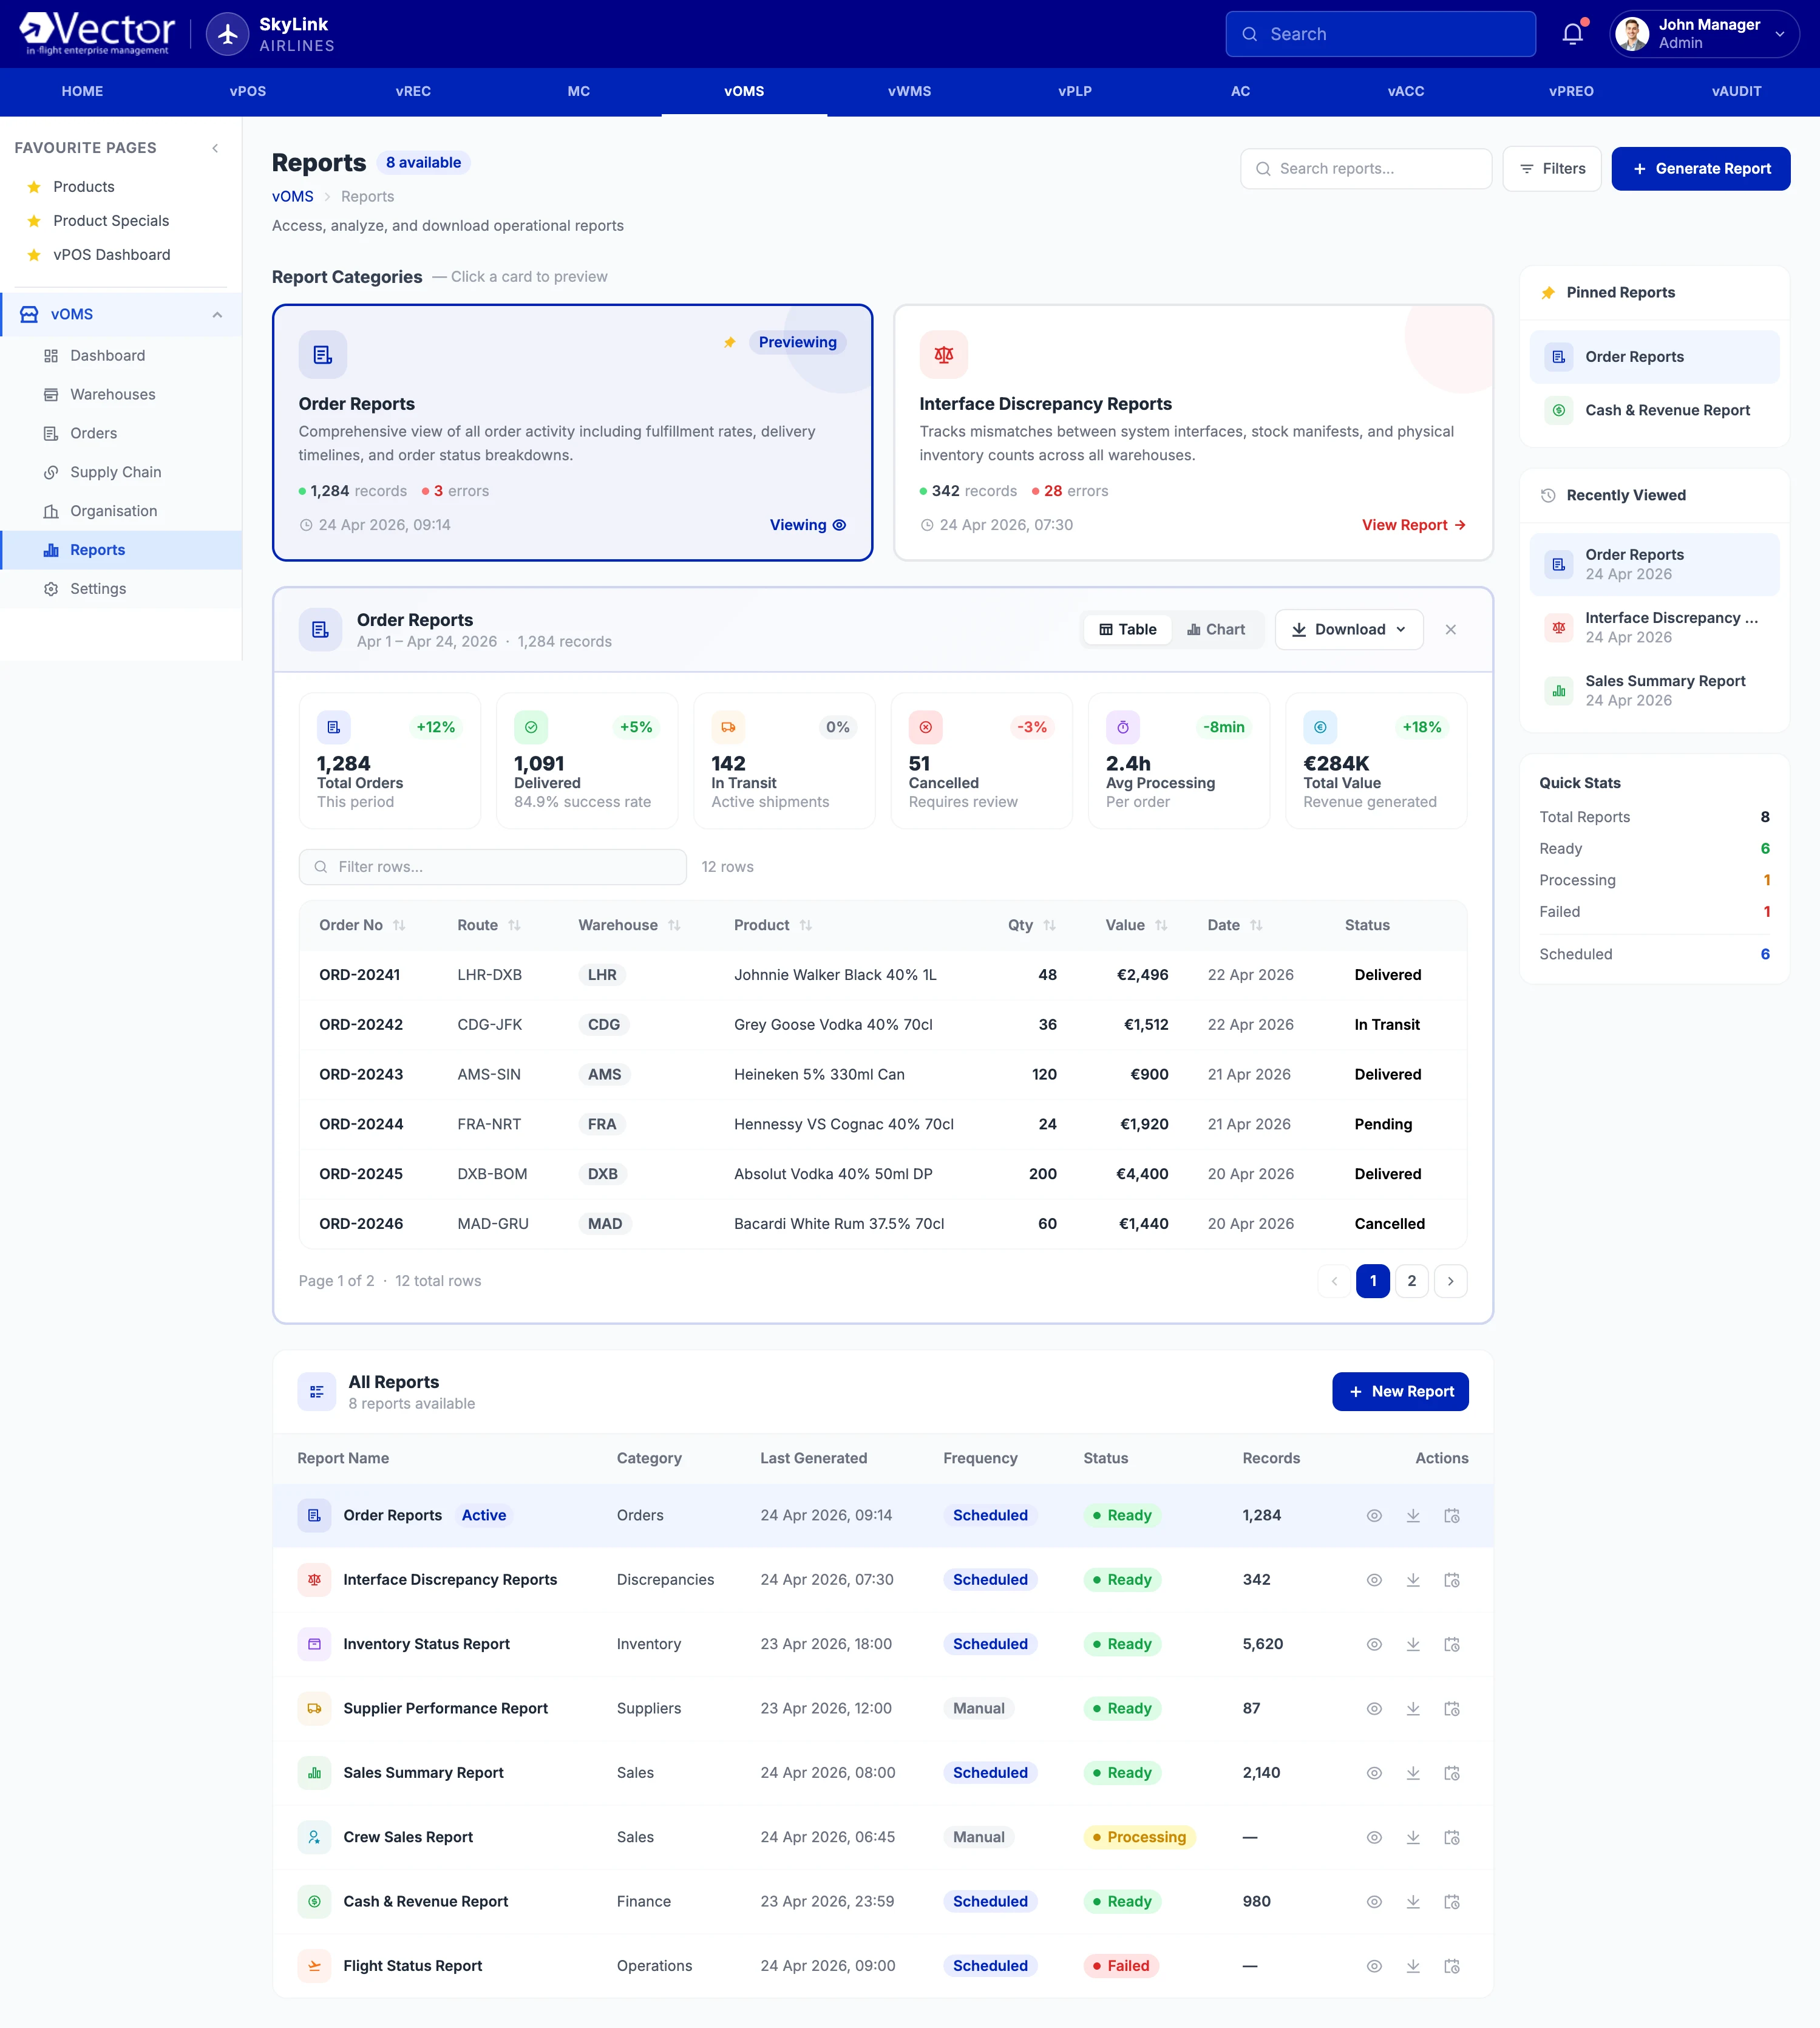Open Supply Chain from the sidebar
Image resolution: width=1820 pixels, height=2028 pixels.
pos(121,472)
